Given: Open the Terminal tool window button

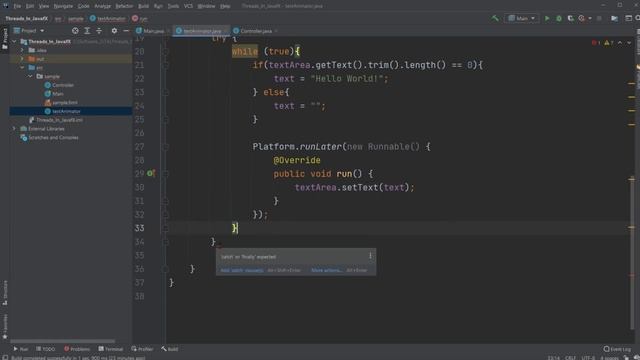Looking at the screenshot, I should click(x=111, y=349).
